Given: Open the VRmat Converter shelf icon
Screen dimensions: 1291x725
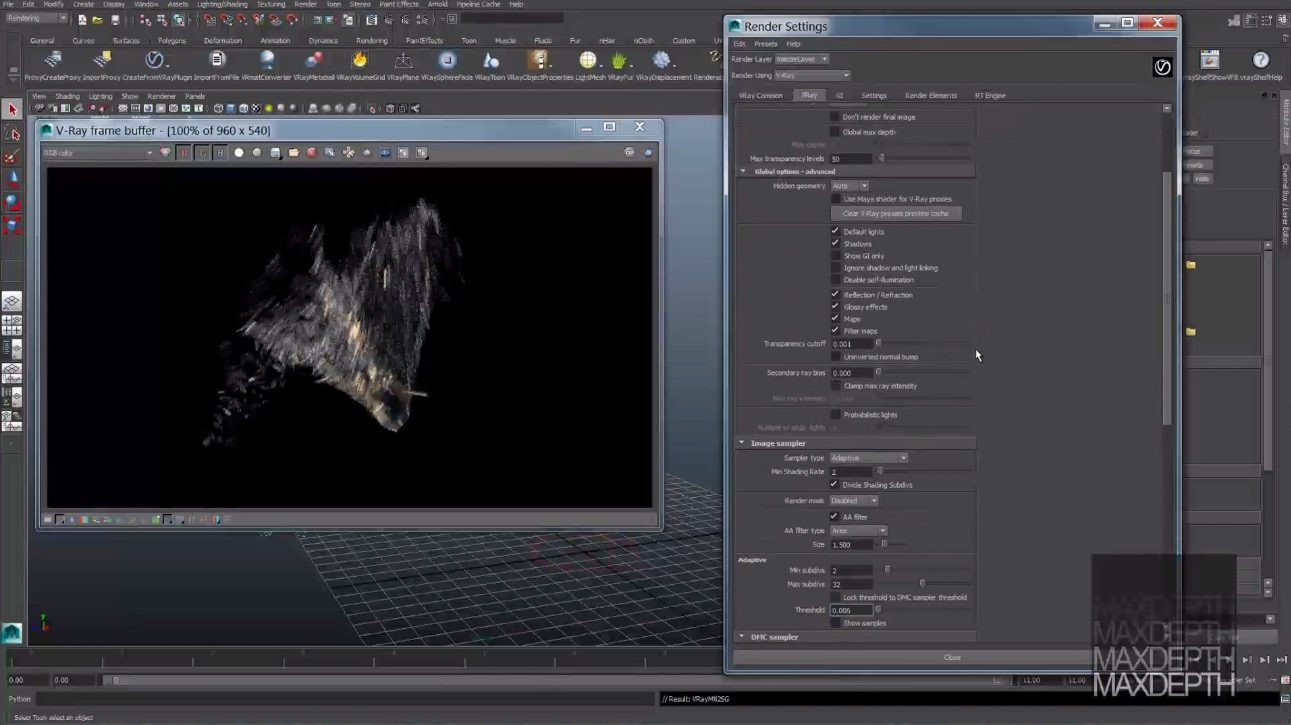Looking at the screenshot, I should [x=266, y=60].
